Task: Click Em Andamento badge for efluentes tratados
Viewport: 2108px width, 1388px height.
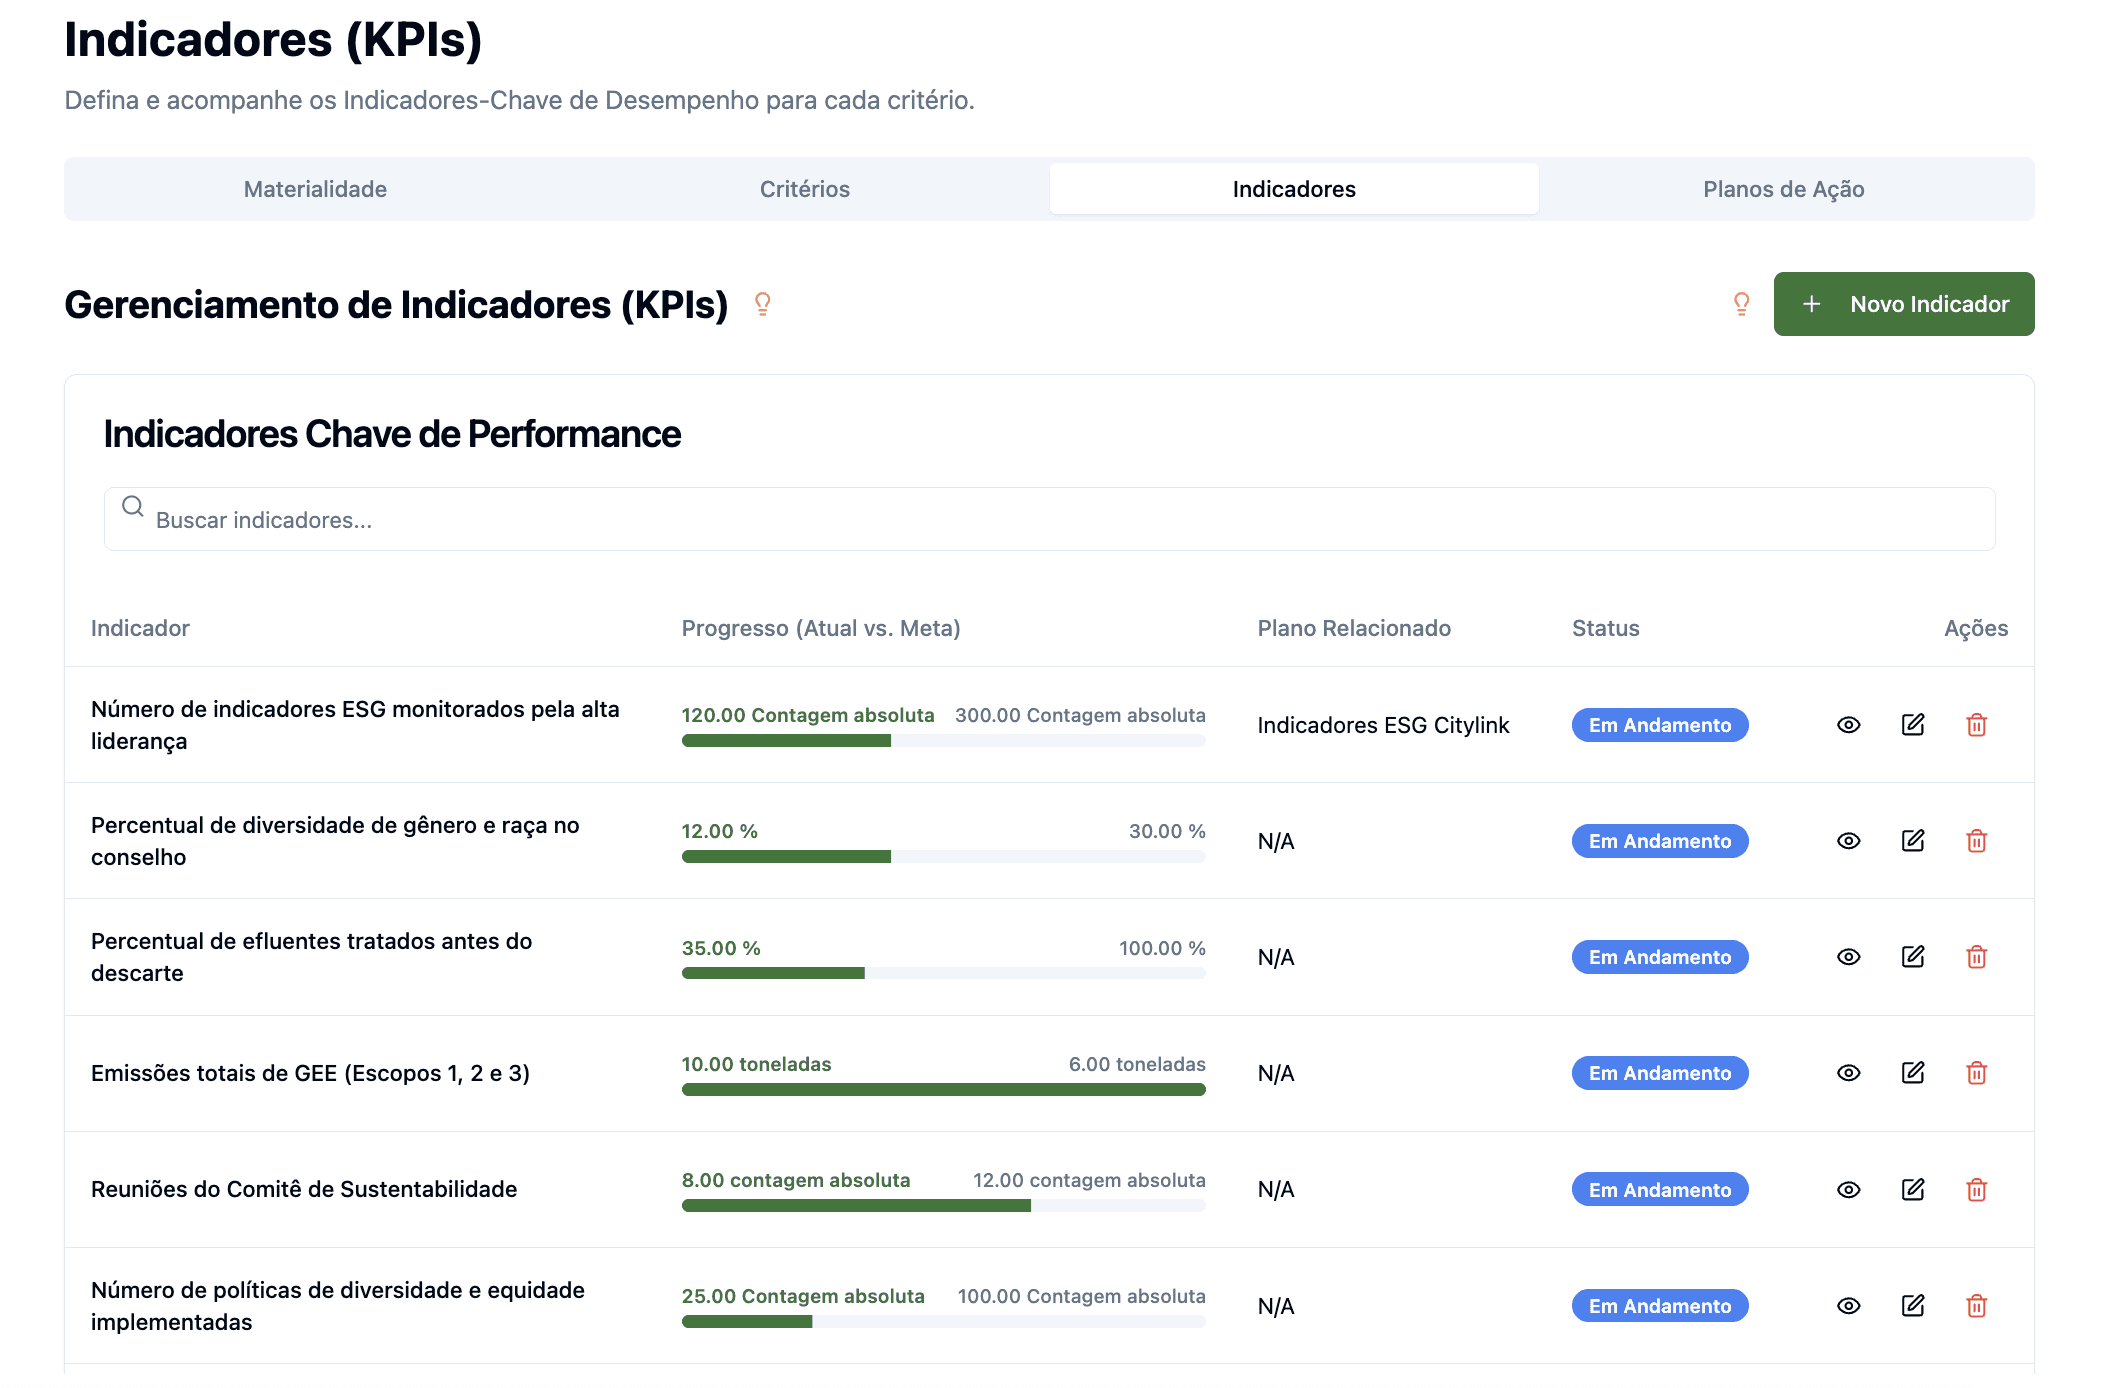Action: (x=1659, y=957)
